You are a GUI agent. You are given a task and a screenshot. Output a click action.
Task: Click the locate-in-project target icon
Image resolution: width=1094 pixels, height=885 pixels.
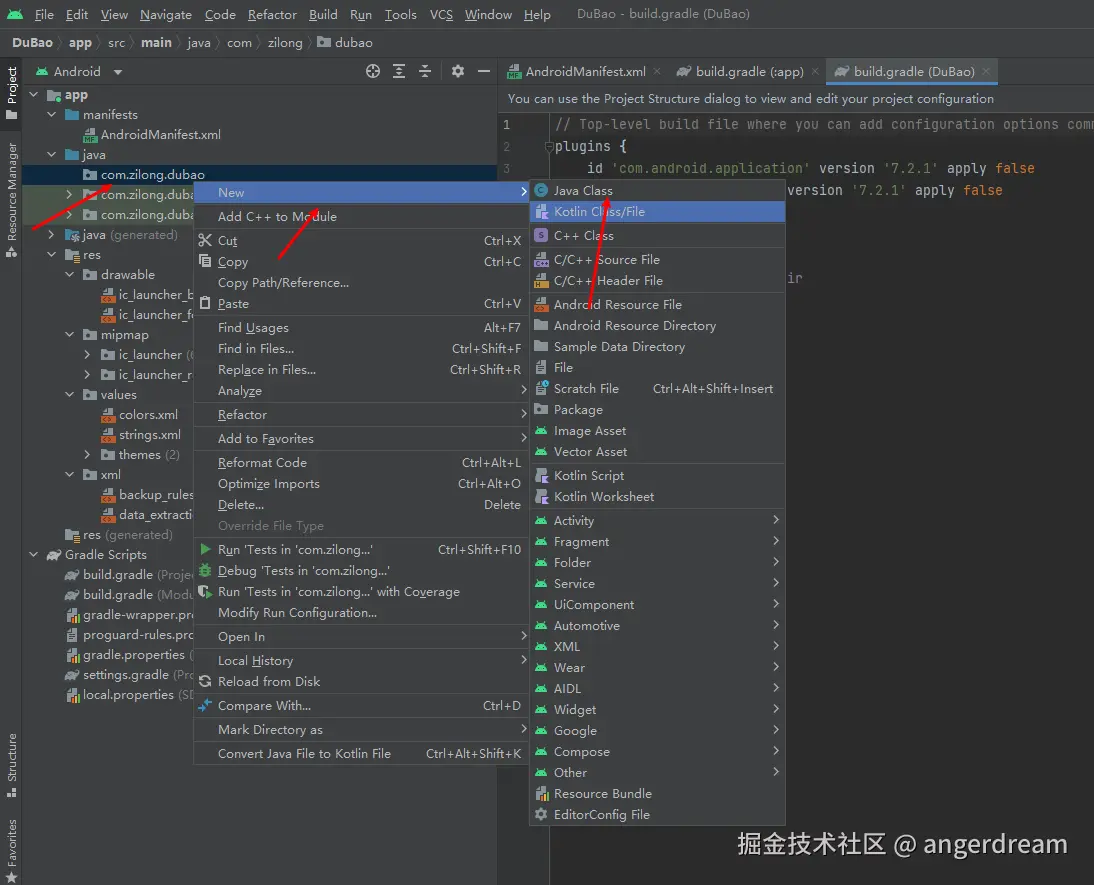373,71
